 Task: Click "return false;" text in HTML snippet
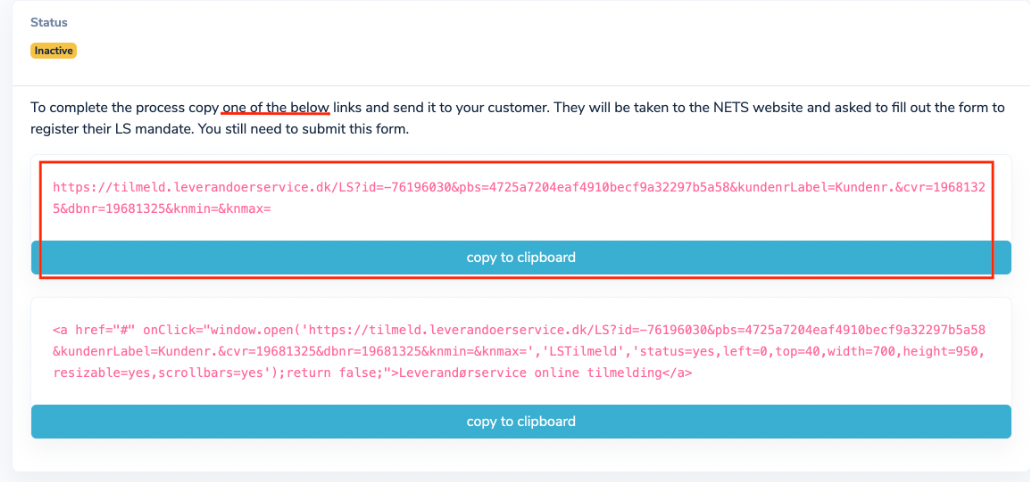tap(336, 374)
